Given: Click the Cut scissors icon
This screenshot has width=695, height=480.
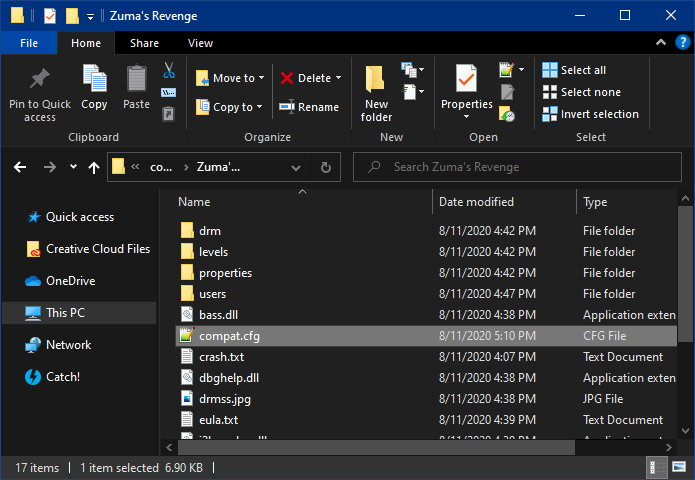Looking at the screenshot, I should [x=169, y=70].
